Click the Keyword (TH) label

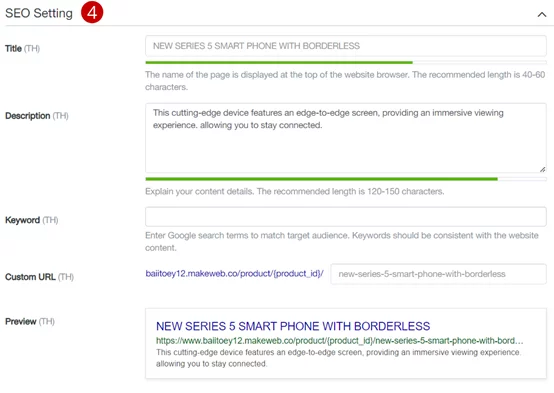pyautogui.click(x=31, y=220)
